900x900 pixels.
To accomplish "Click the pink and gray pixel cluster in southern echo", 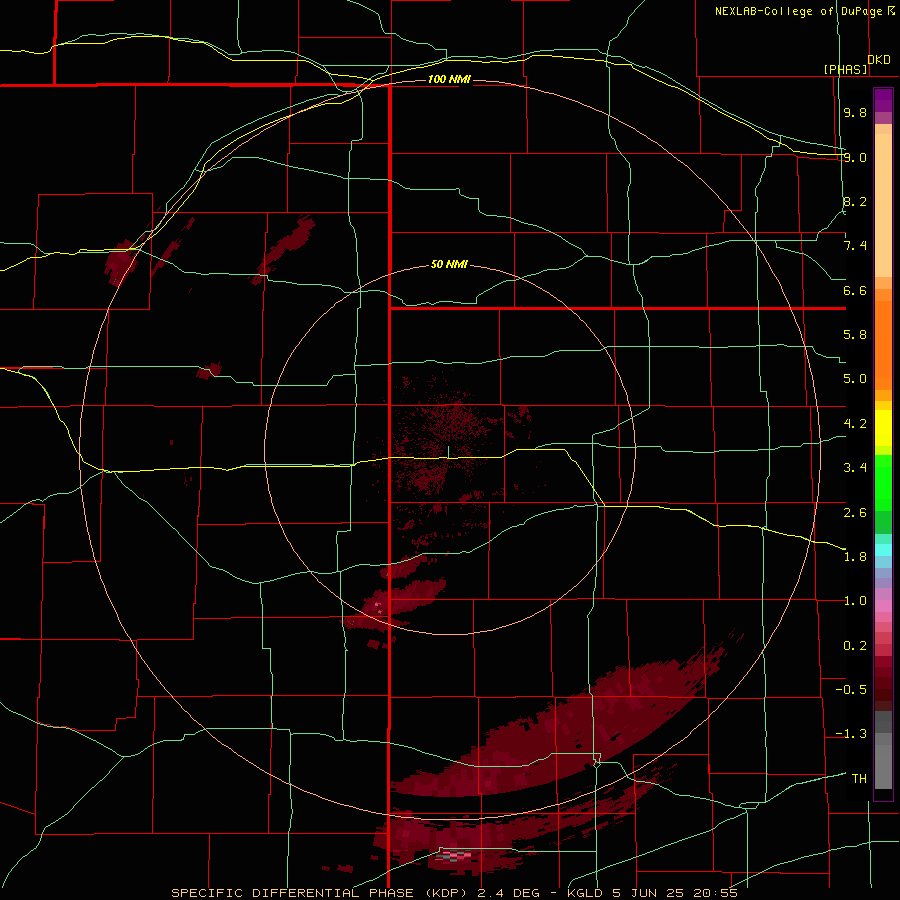I will click(453, 856).
